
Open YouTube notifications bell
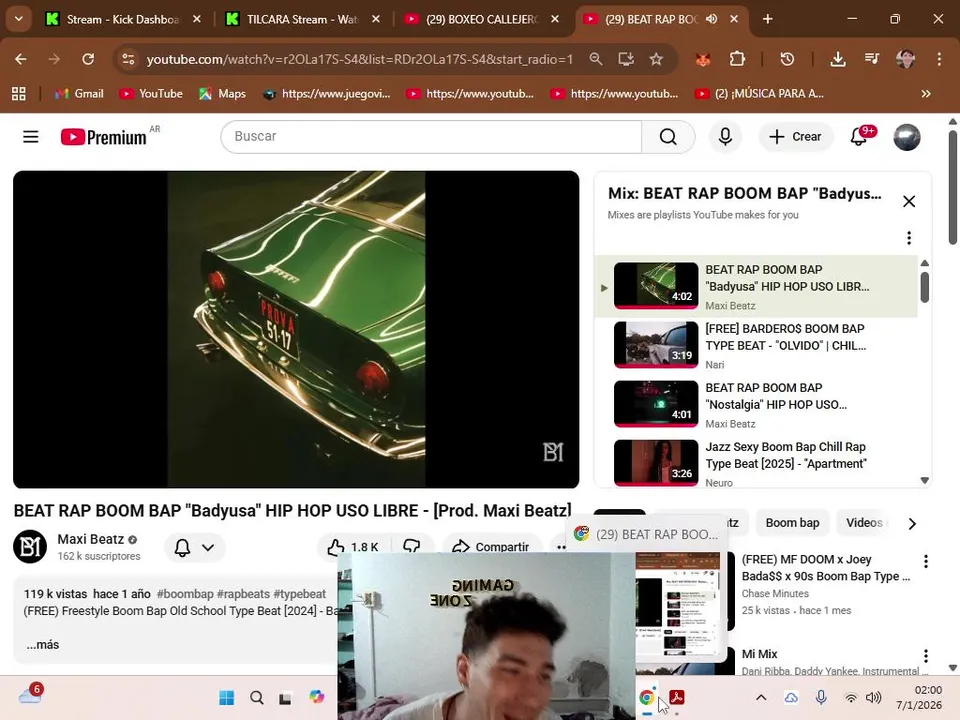858,137
